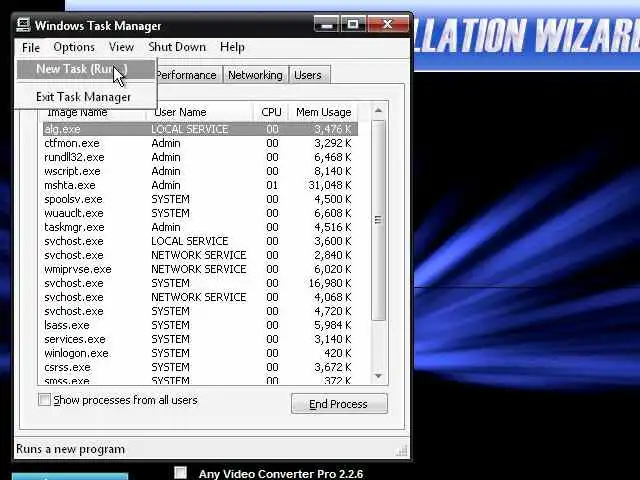Viewport: 640px width, 480px height.
Task: Minimize the Task Manager window
Action: click(x=326, y=24)
